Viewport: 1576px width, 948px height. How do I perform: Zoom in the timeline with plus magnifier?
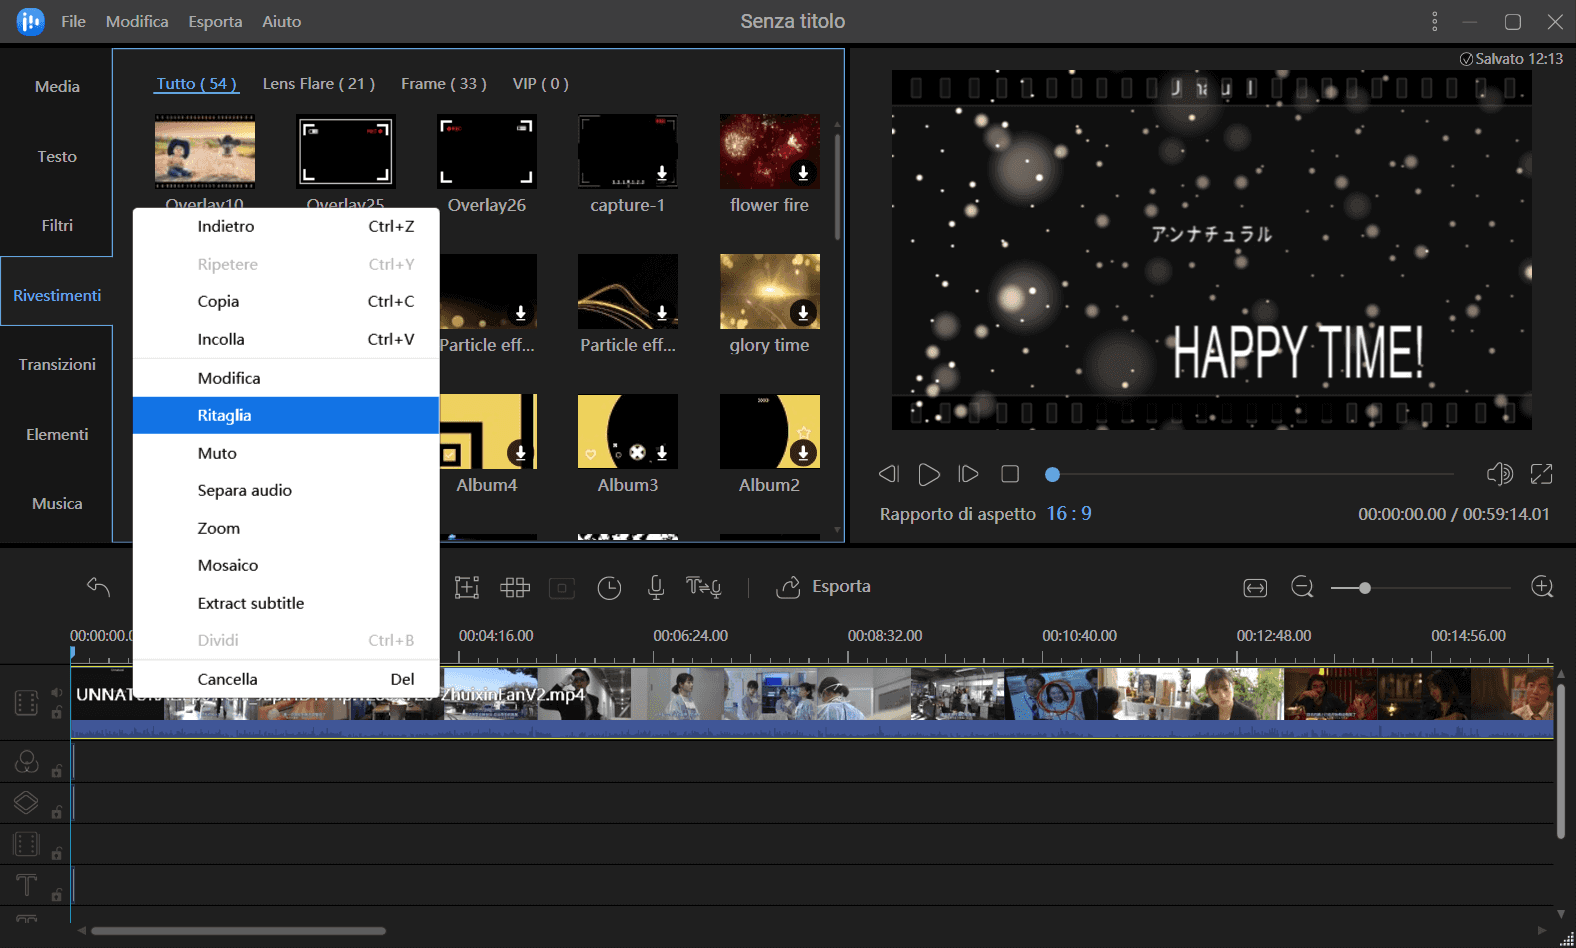(1542, 587)
